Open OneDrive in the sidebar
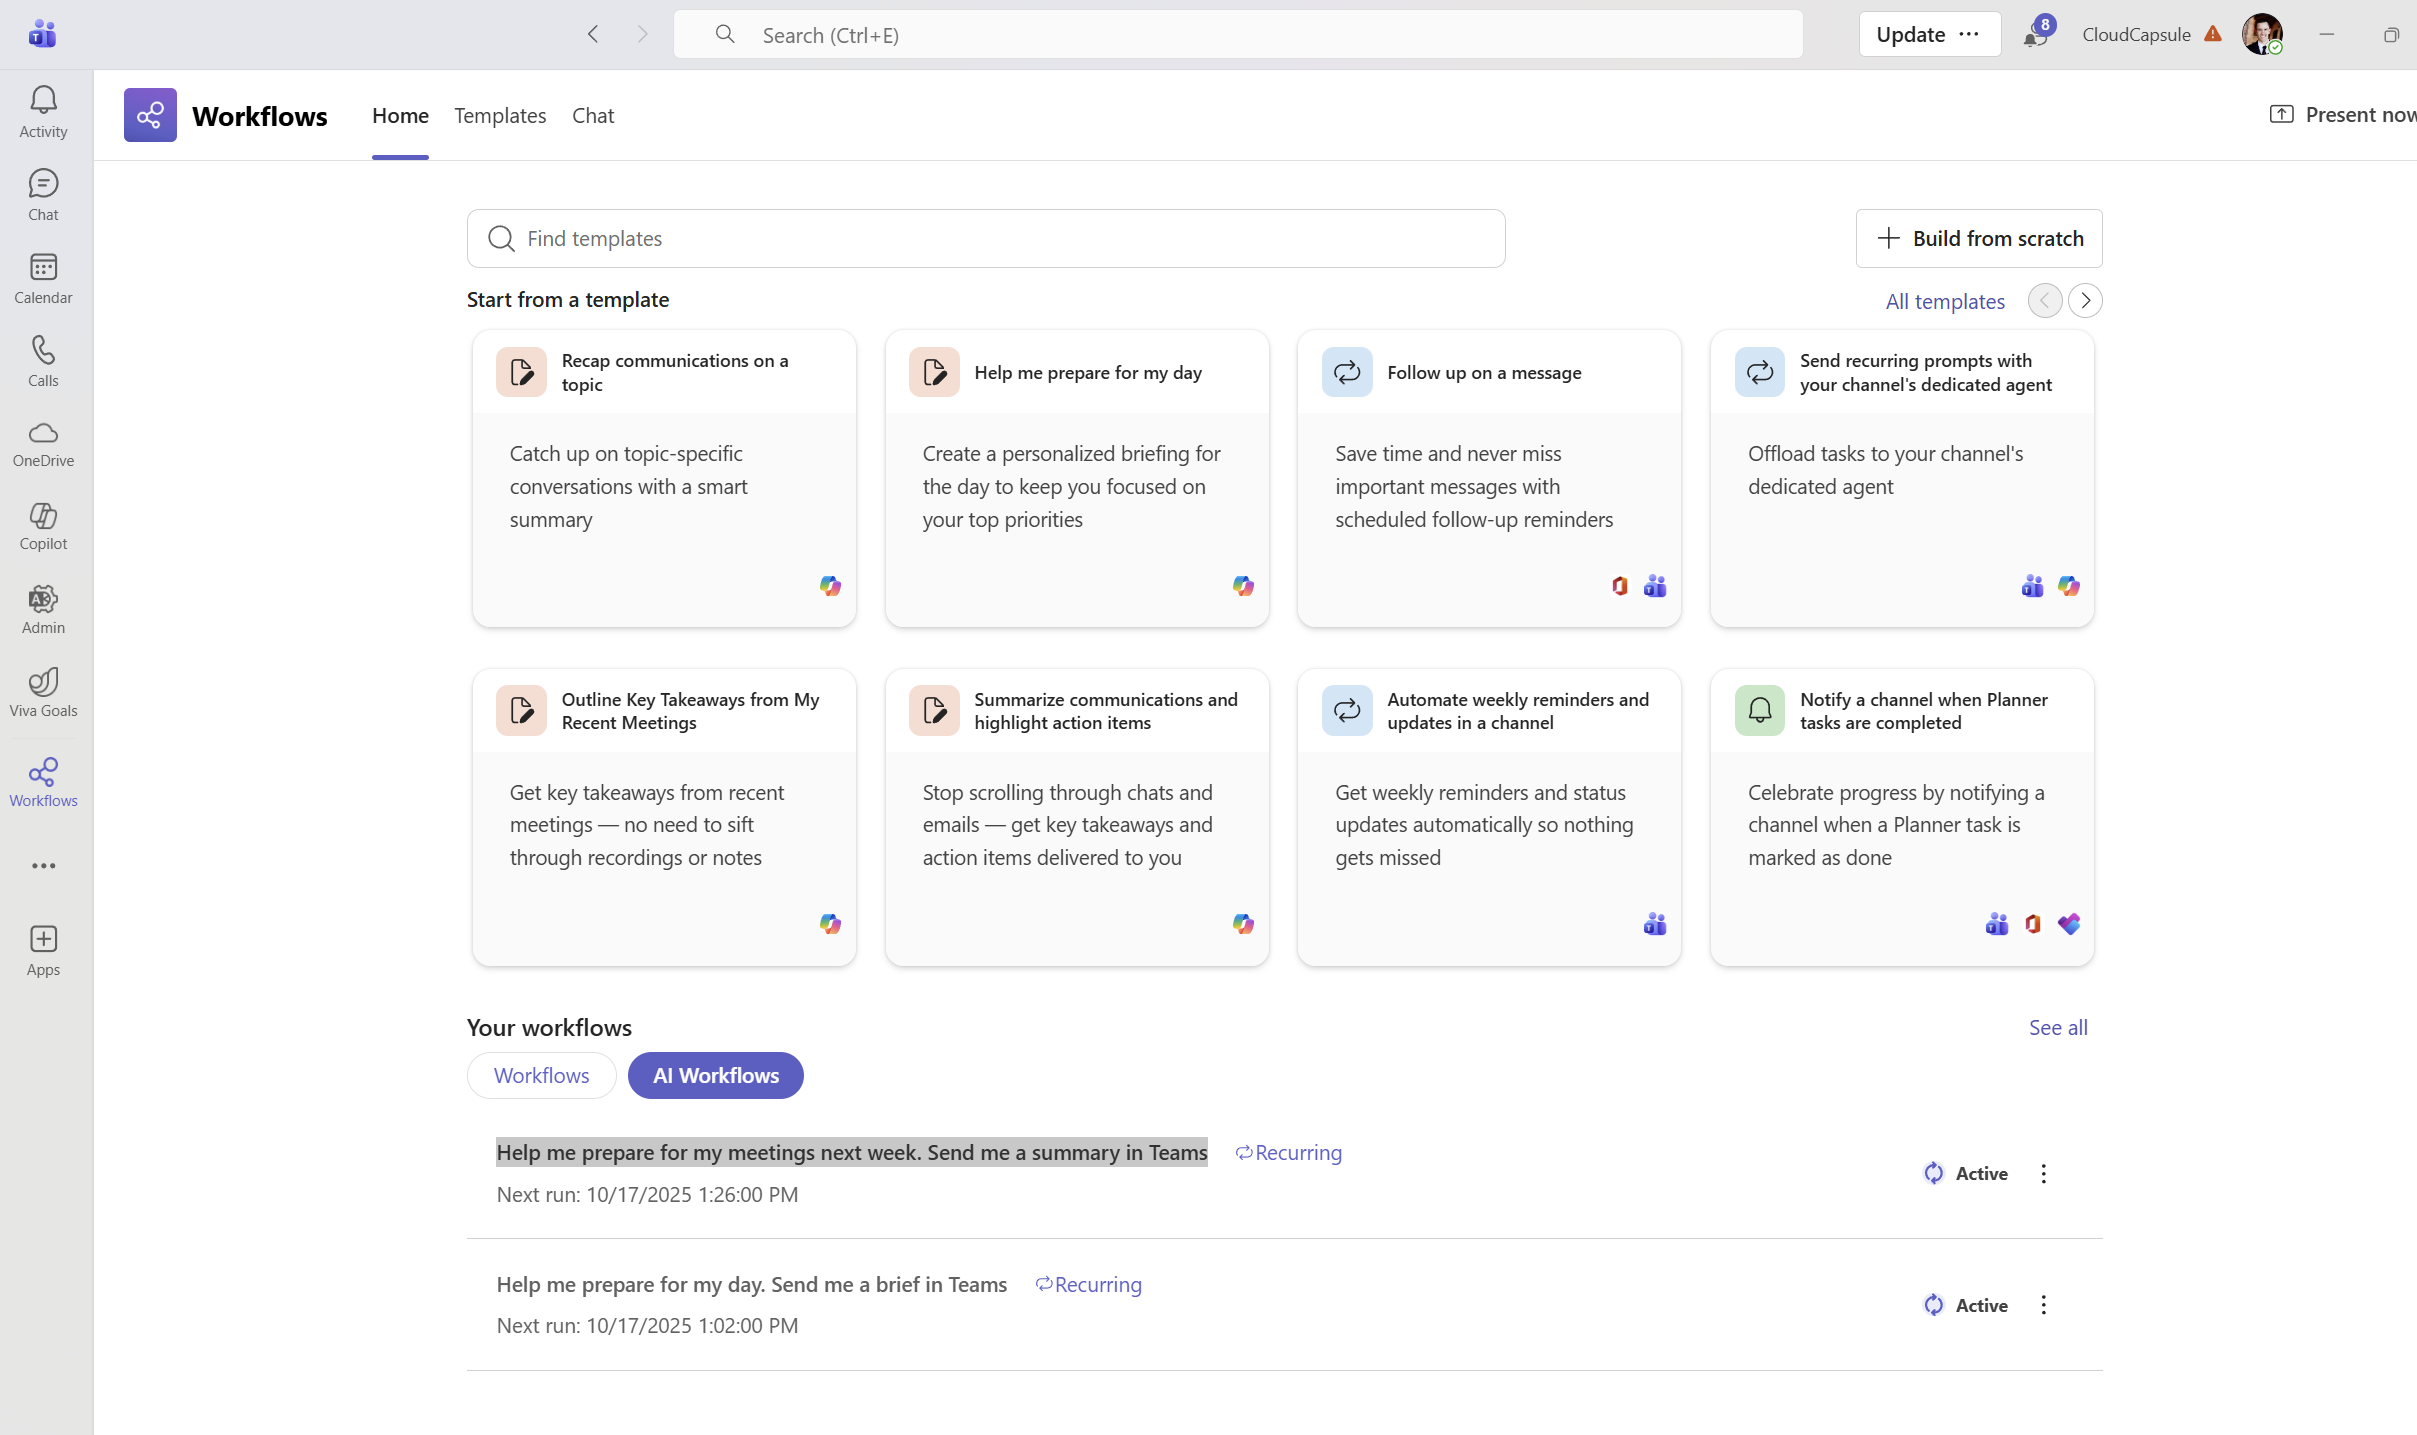The image size is (2417, 1435). pos(43,443)
